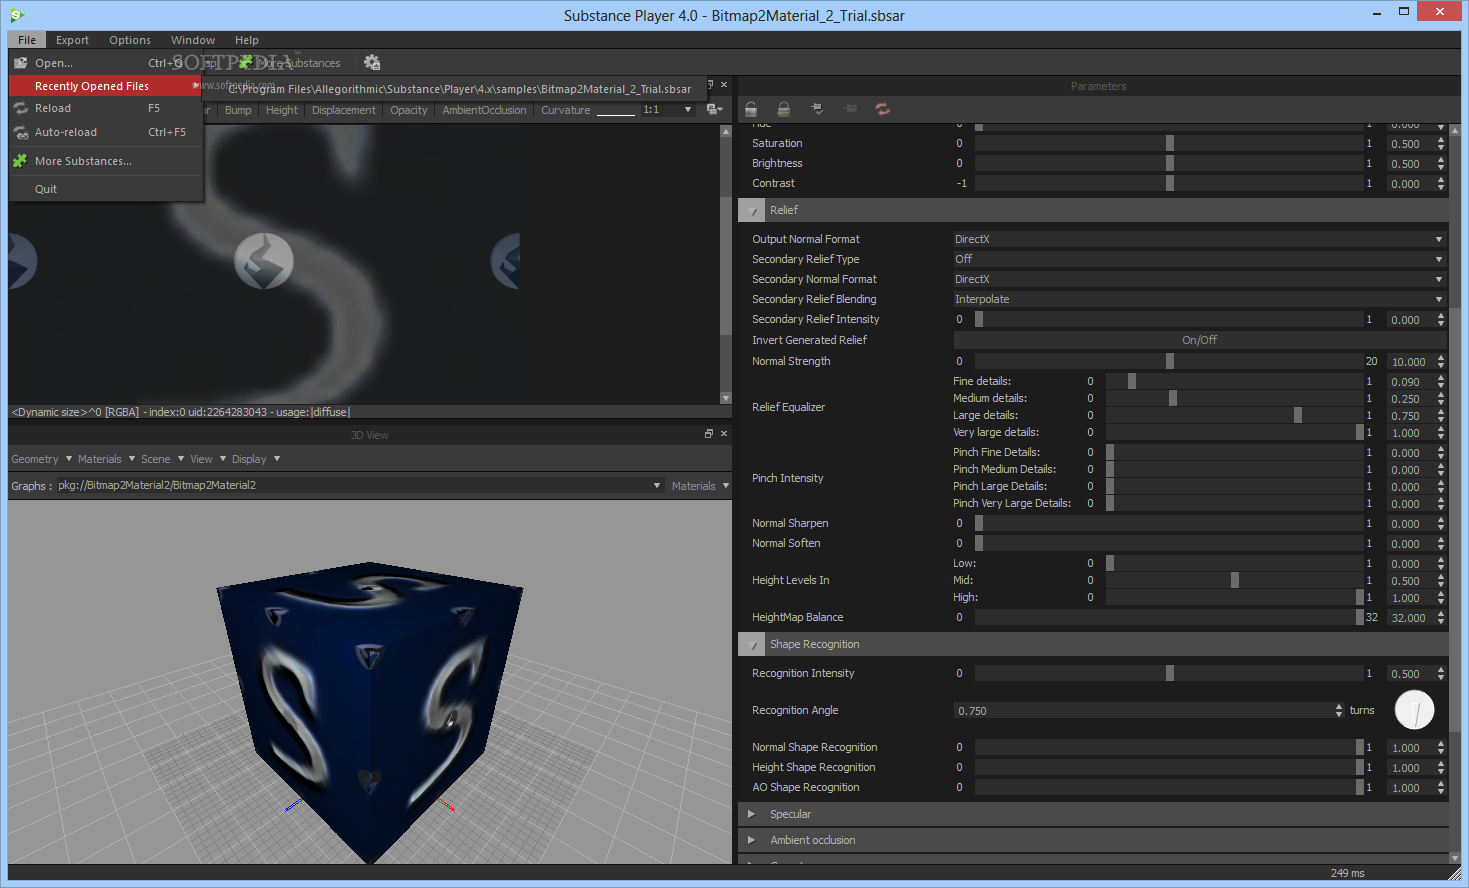The width and height of the screenshot is (1469, 888).
Task: Step the HeightMap Balance spinner
Action: (1441, 617)
